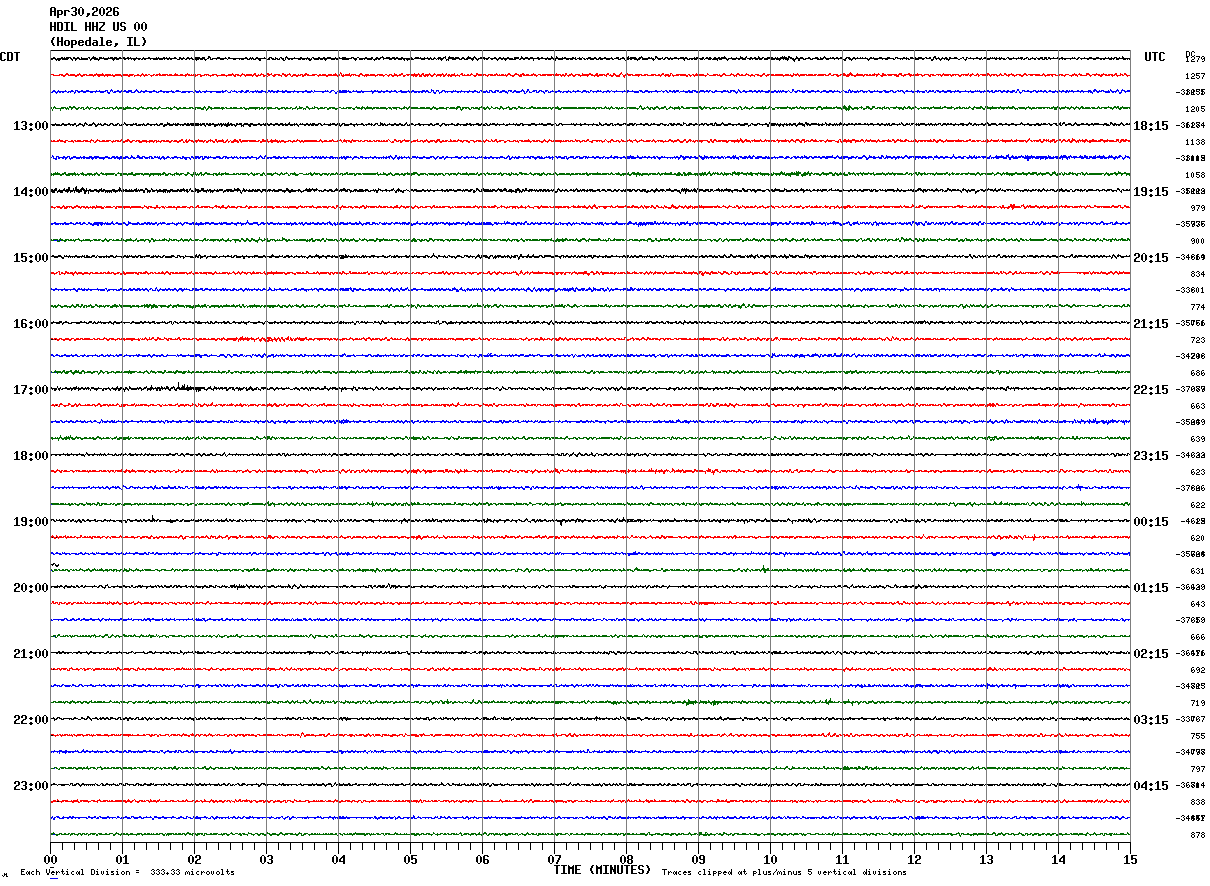Click the 13:00 CDT time label
Screen dimensions: 1210x886
(x=30, y=126)
